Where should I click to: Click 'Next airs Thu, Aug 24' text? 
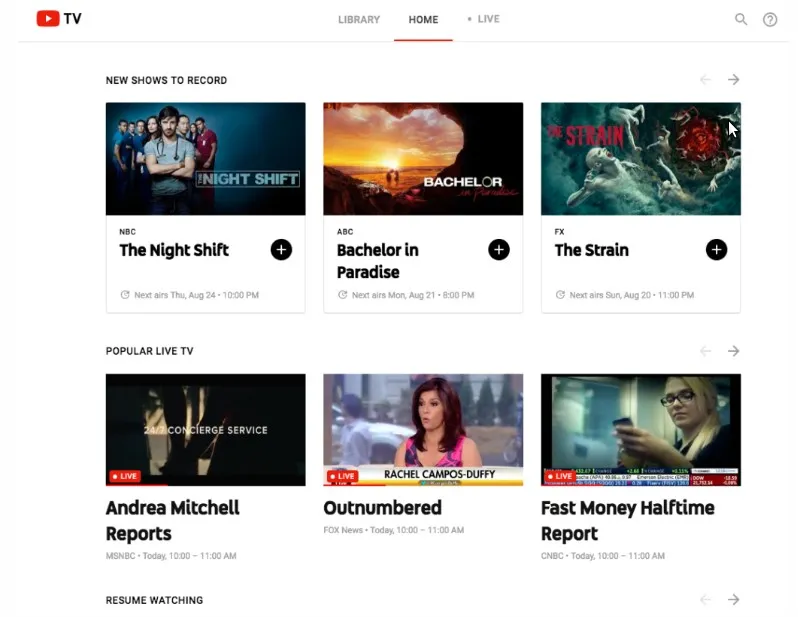point(196,295)
